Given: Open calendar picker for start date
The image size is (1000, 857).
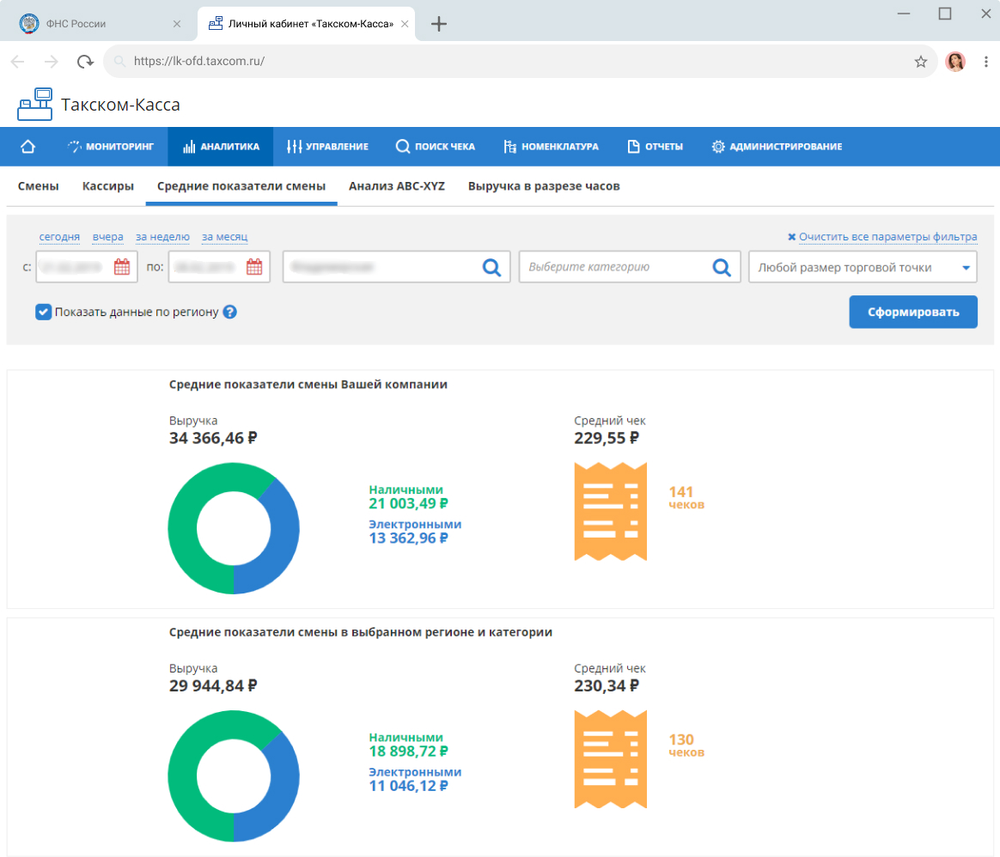Looking at the screenshot, I should pyautogui.click(x=122, y=267).
